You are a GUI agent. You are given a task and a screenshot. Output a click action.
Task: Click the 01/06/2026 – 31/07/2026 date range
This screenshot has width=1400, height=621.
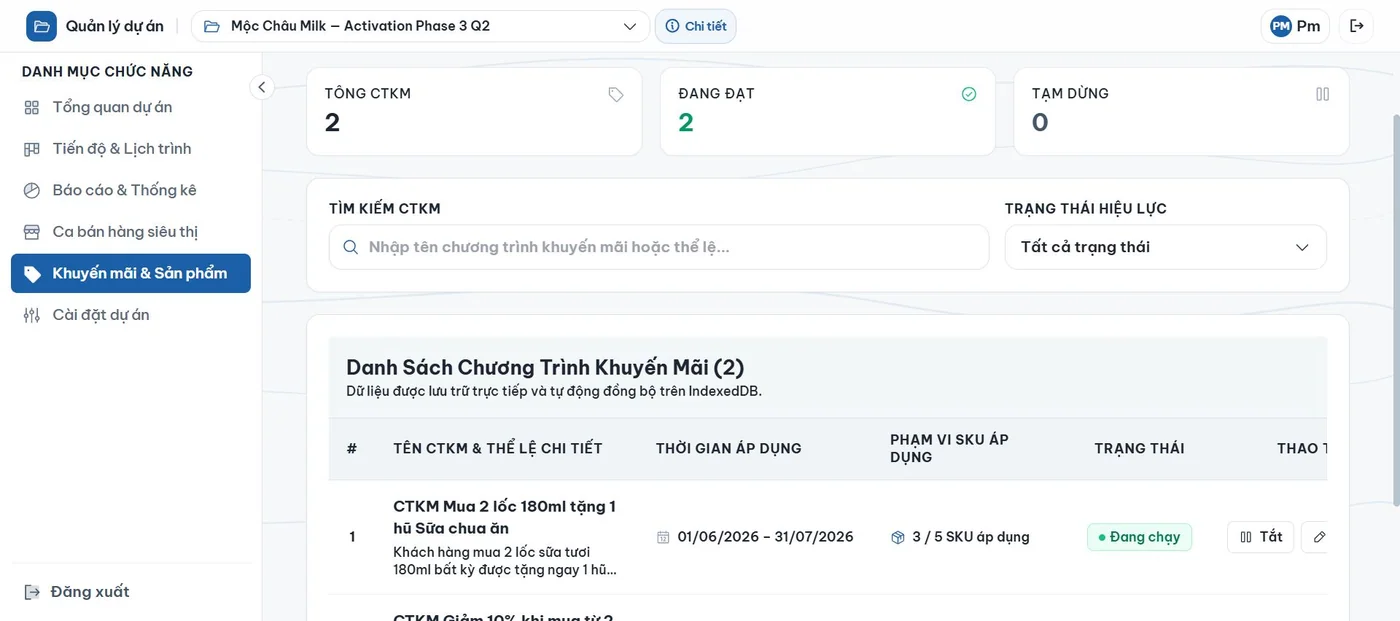[765, 537]
